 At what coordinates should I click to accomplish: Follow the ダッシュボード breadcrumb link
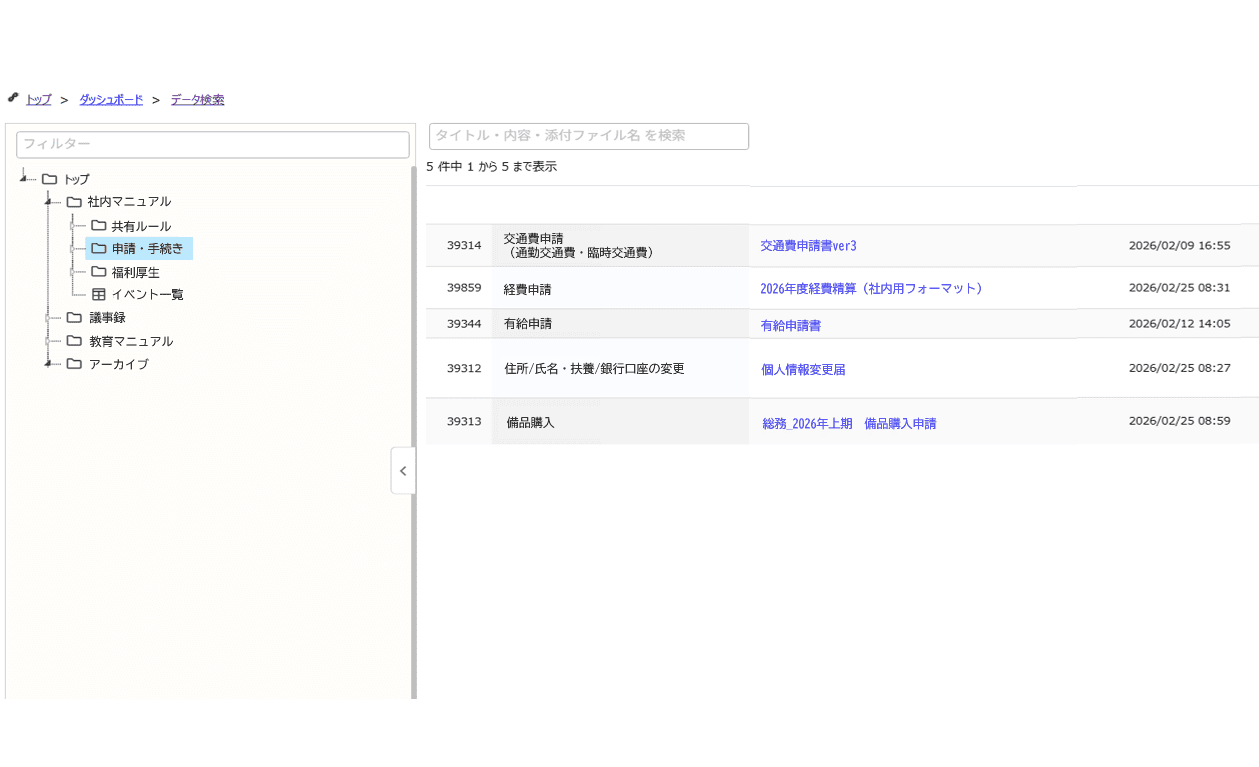tap(110, 99)
